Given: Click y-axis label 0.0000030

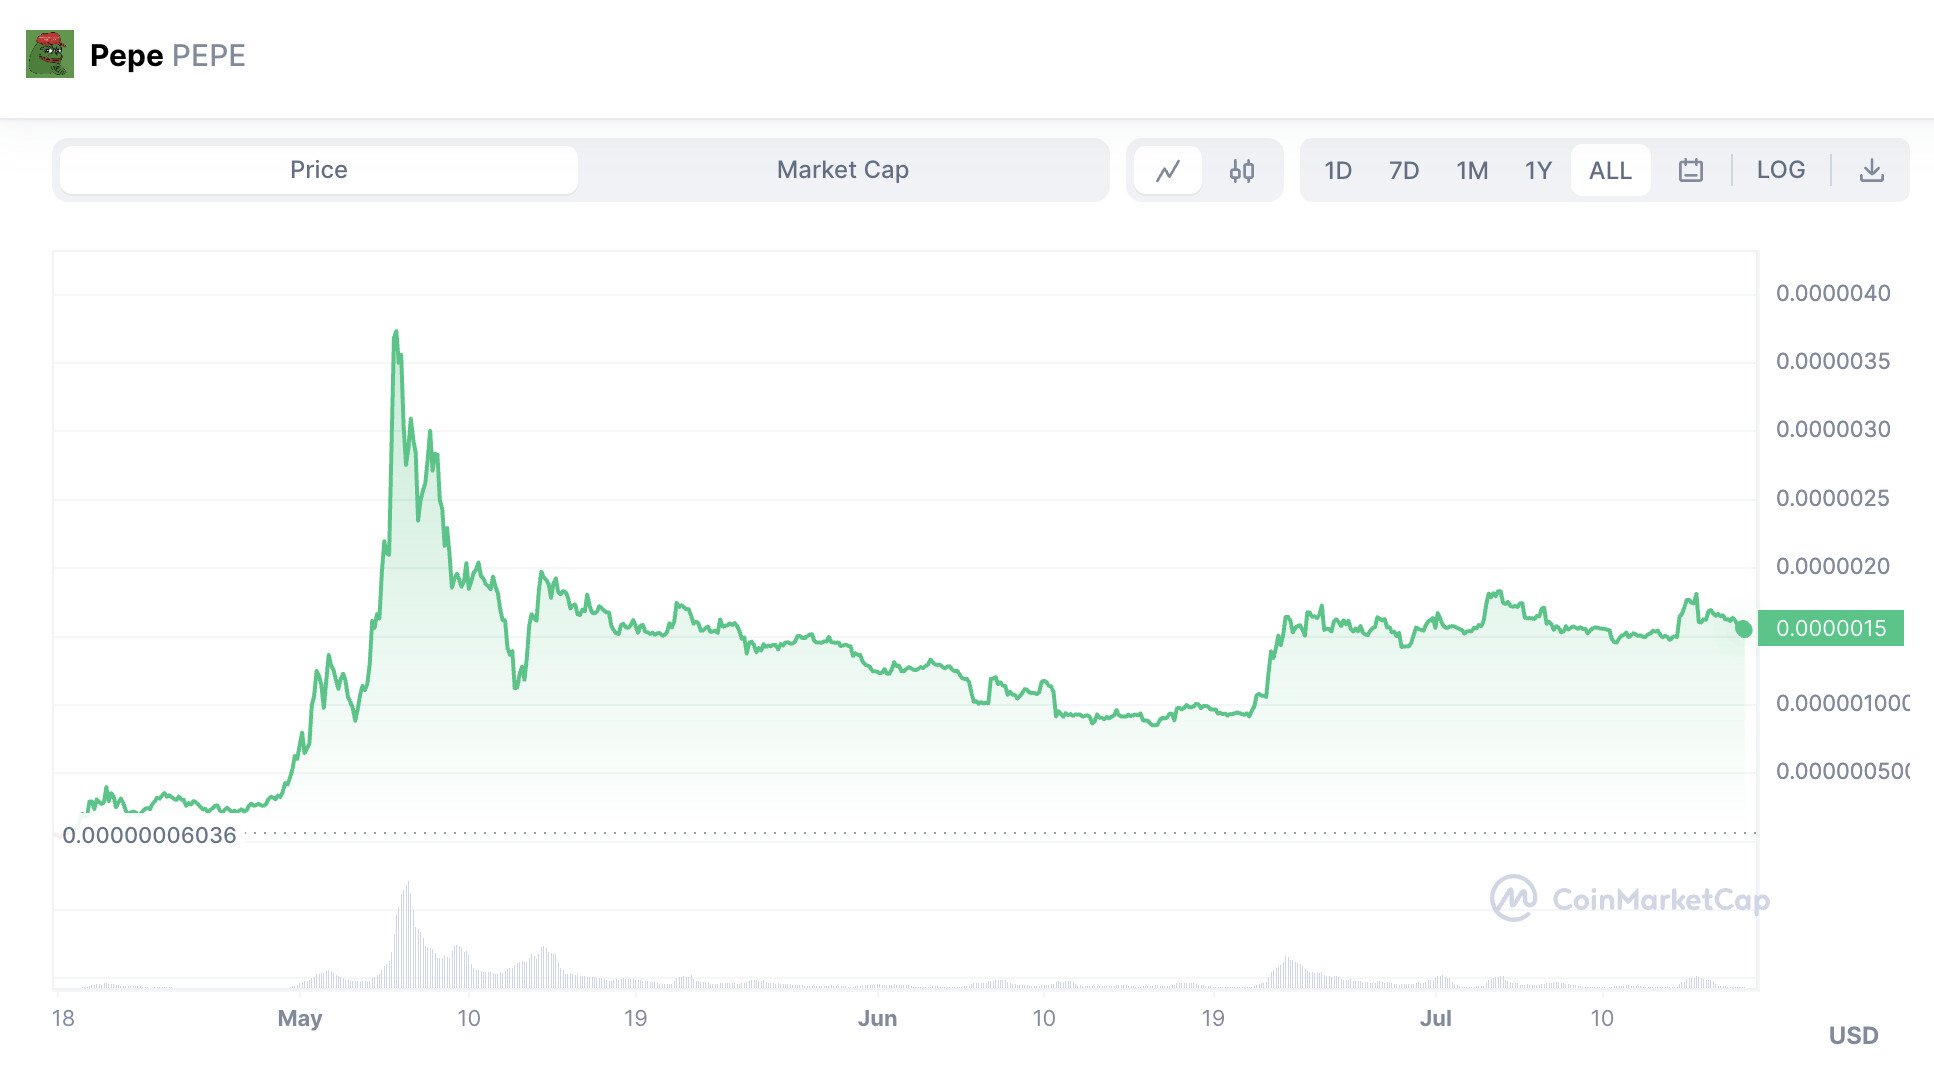Looking at the screenshot, I should tap(1833, 429).
